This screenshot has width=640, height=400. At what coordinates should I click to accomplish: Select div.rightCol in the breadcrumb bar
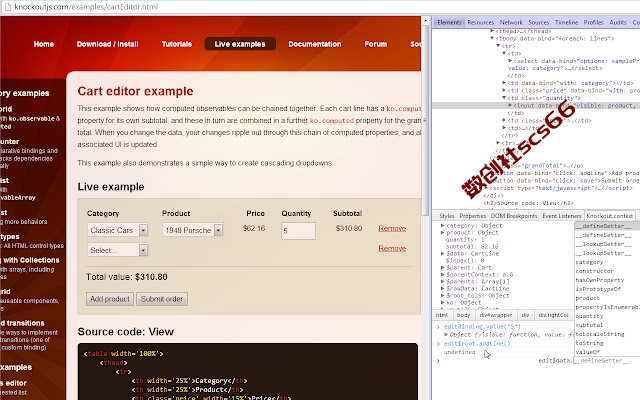(x=553, y=315)
